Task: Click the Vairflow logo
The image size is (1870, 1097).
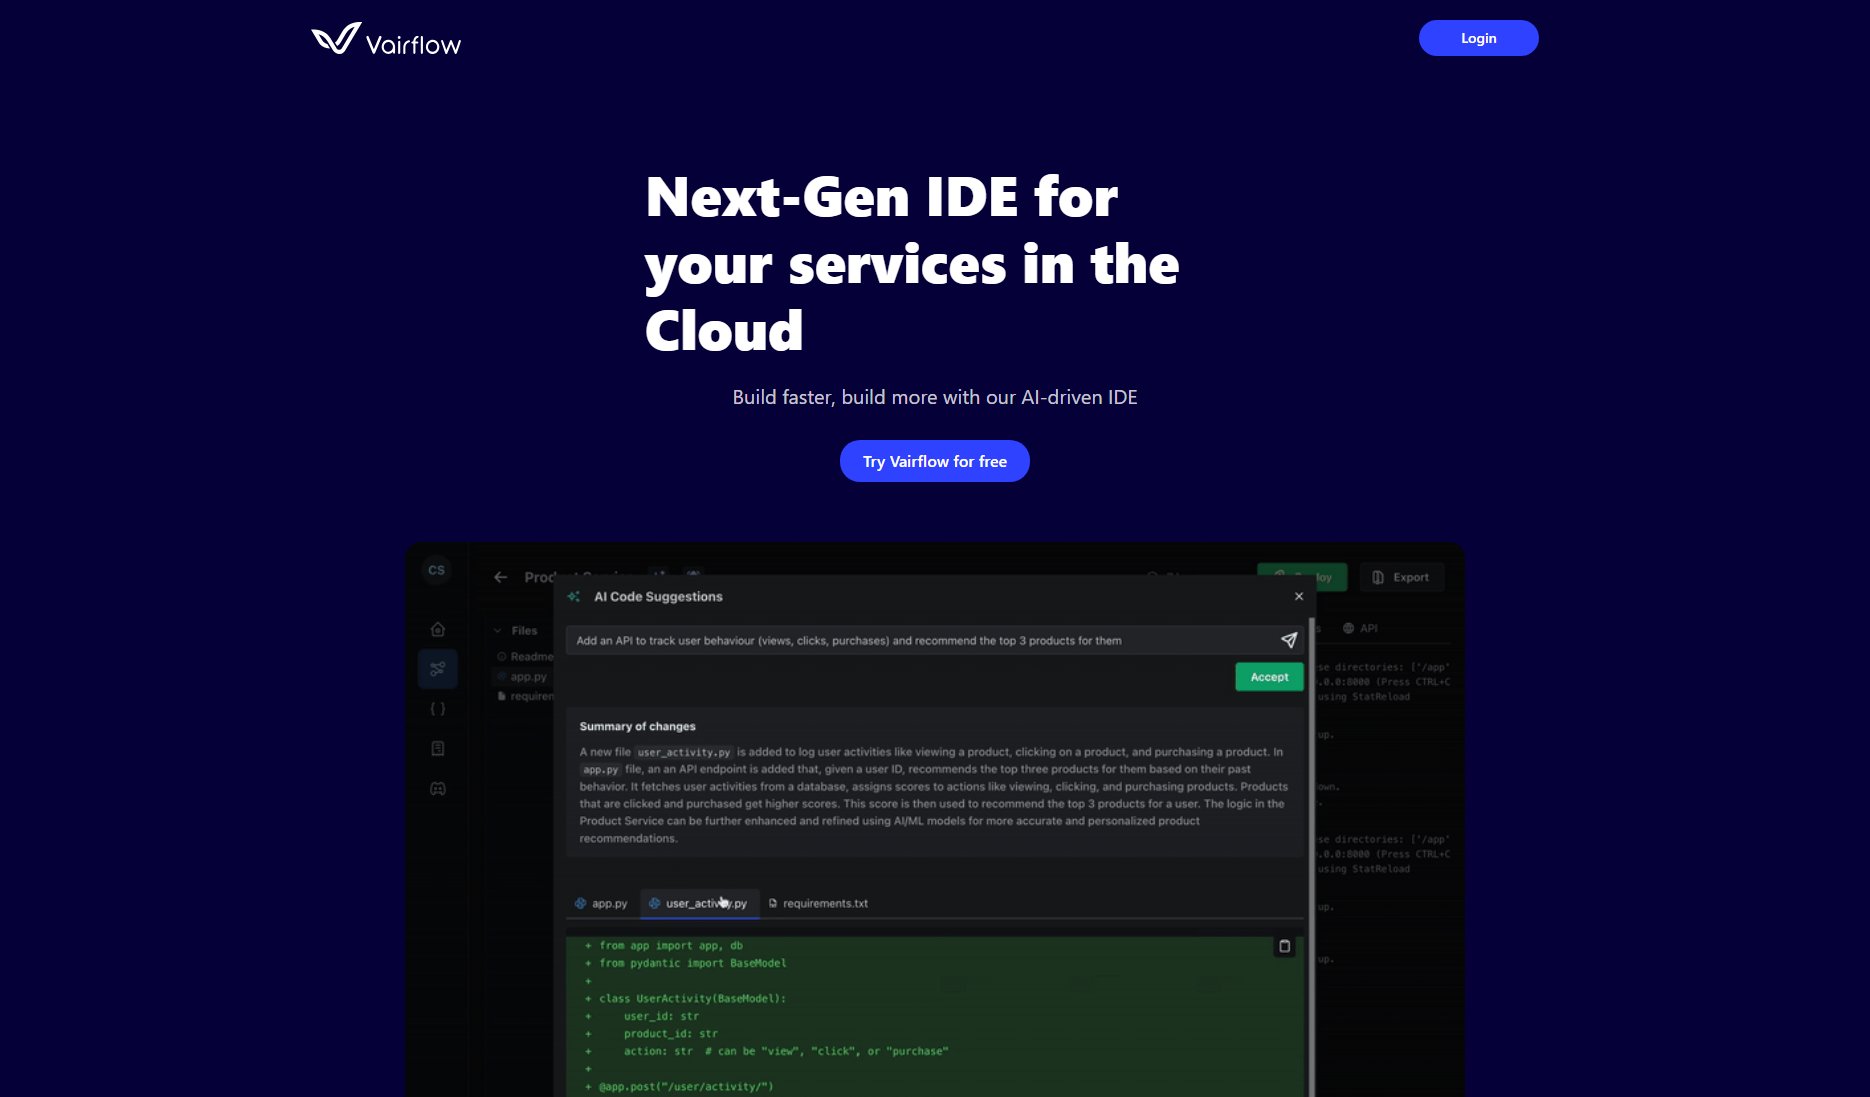Action: tap(386, 40)
